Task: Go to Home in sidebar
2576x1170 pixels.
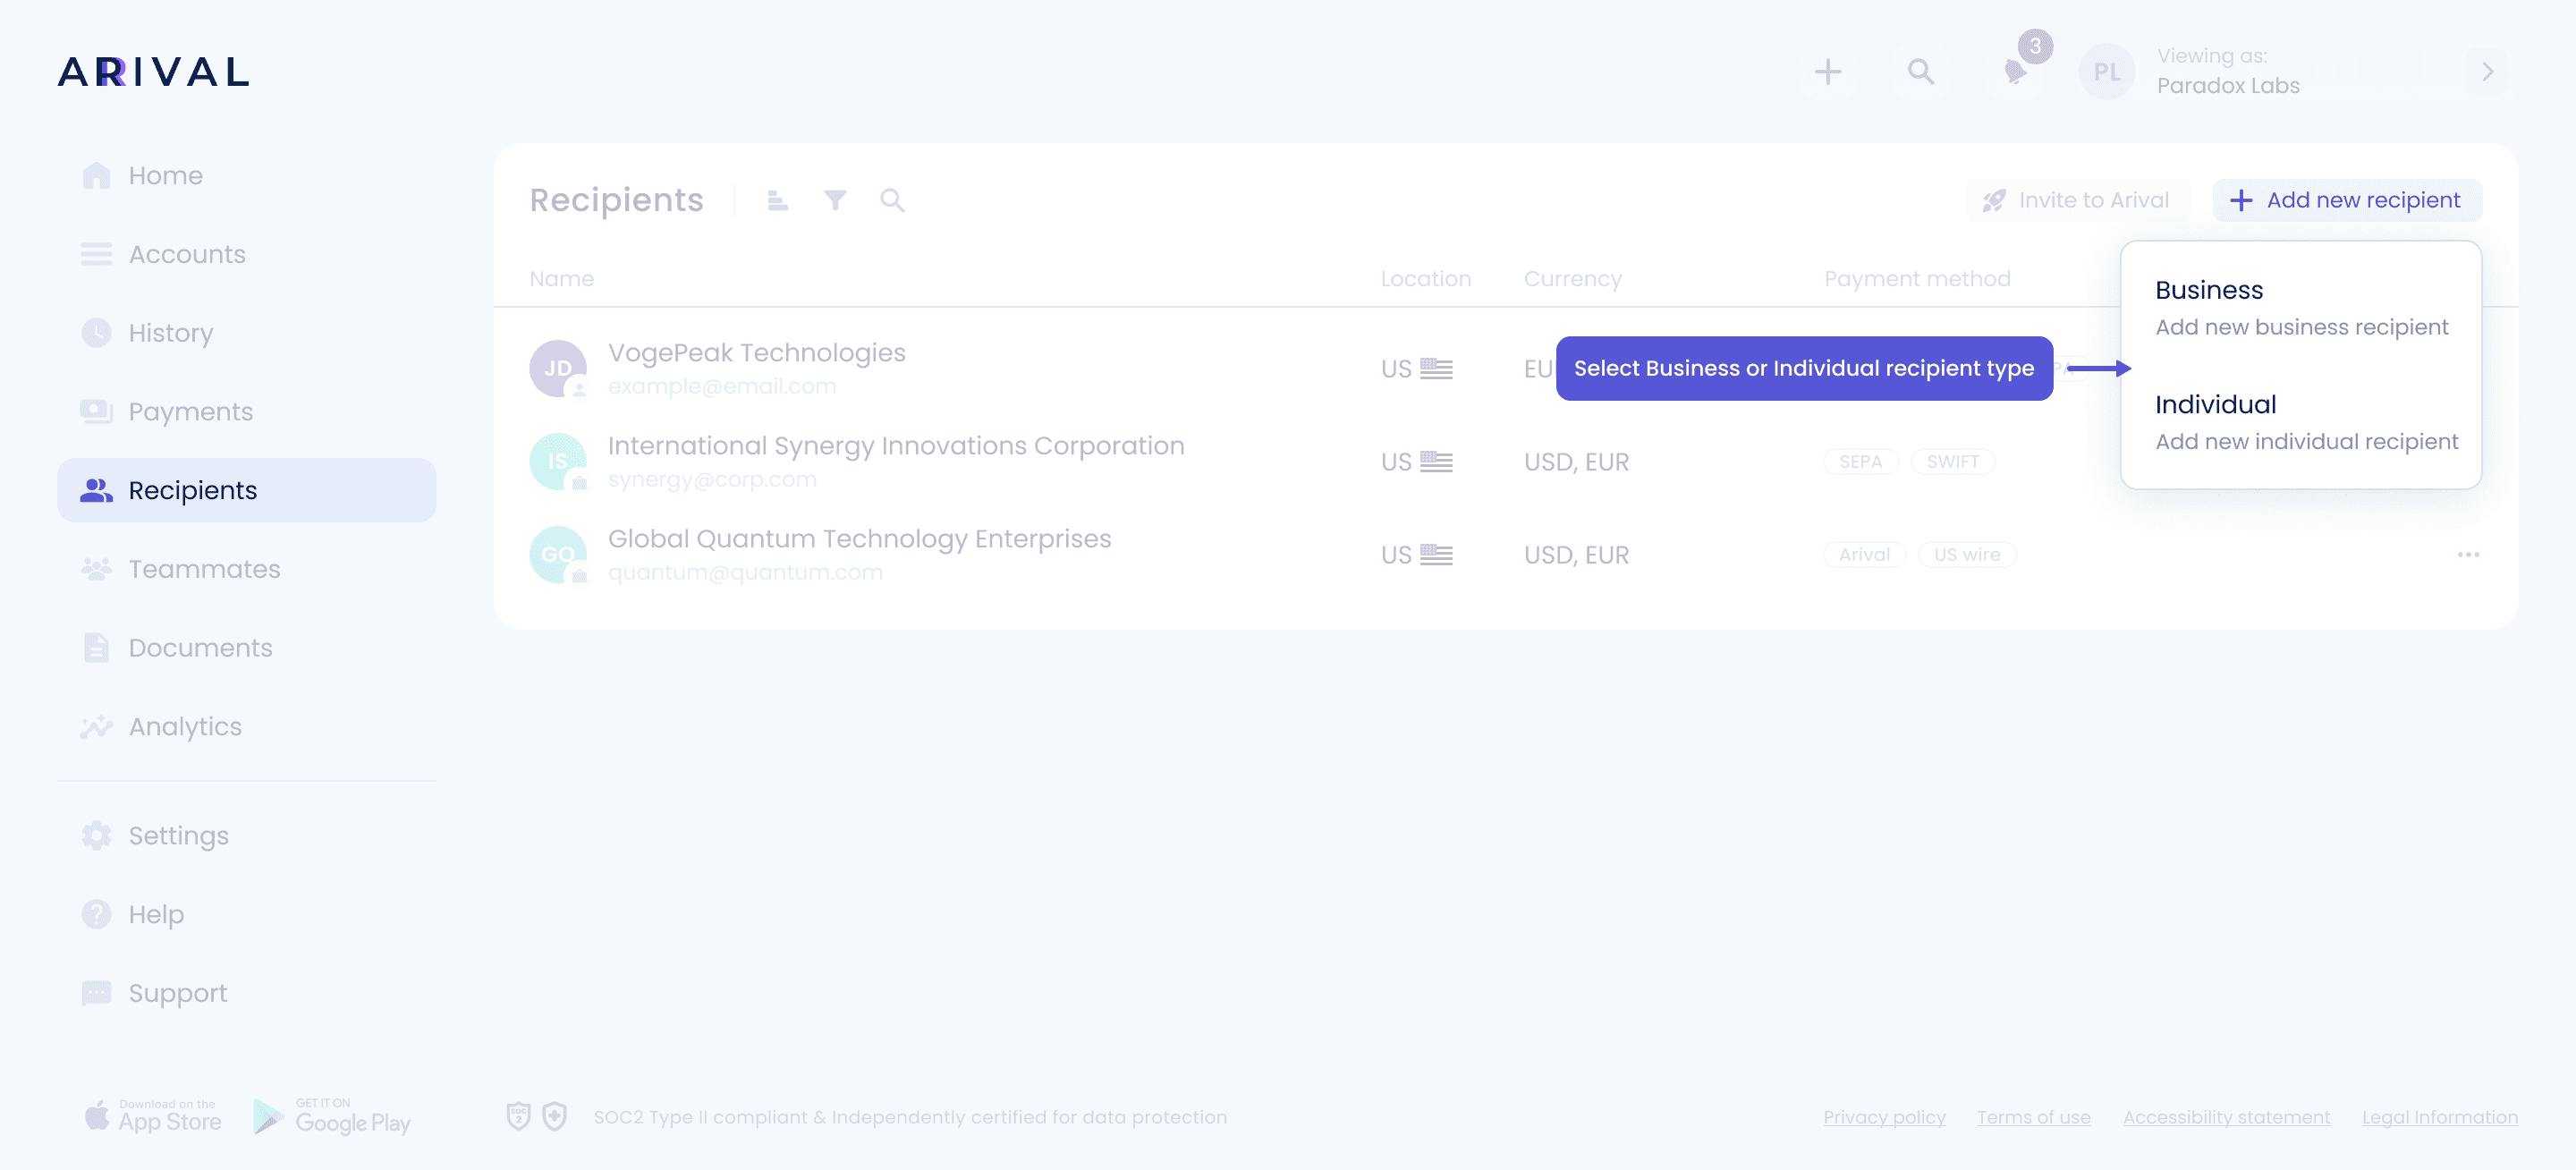Action: coord(247,176)
